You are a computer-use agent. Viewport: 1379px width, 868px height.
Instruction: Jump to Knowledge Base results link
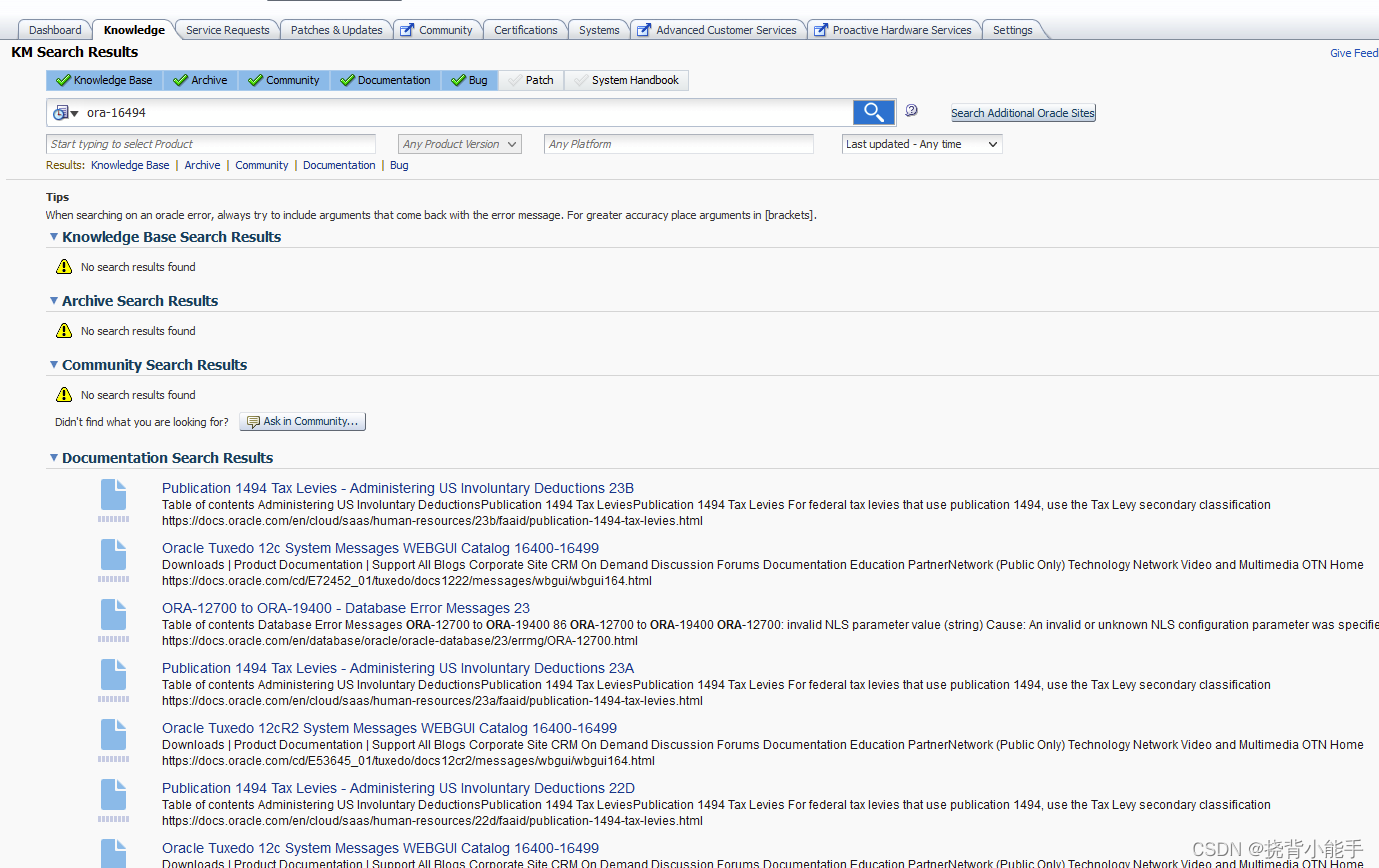click(130, 165)
